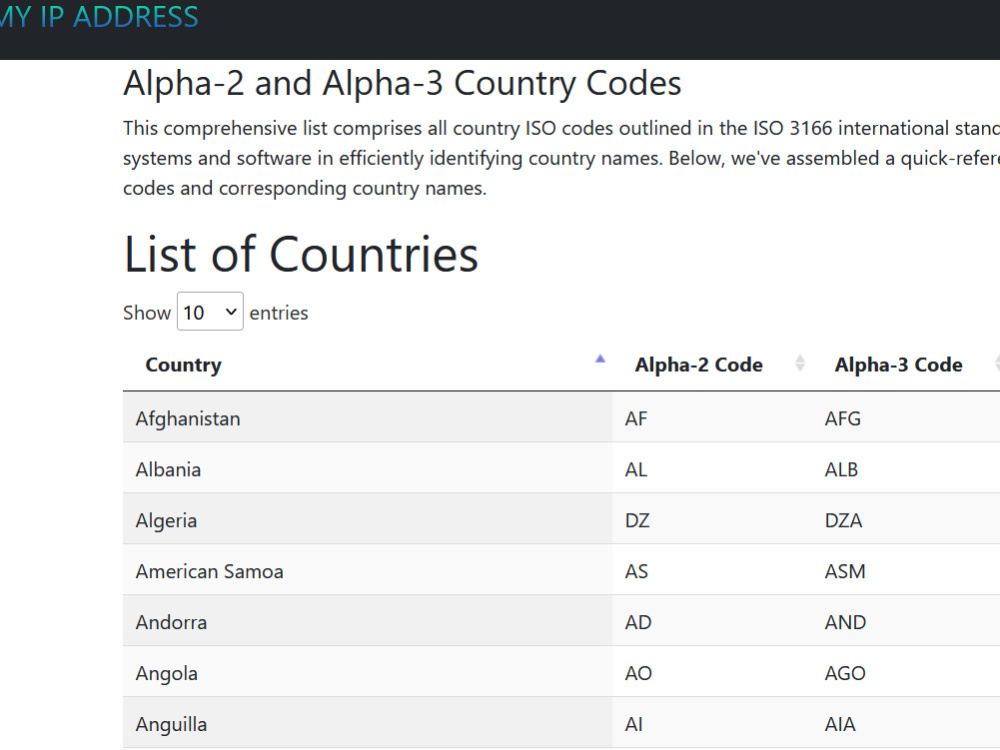
Task: Select the Albania row
Action: pyautogui.click(x=561, y=469)
